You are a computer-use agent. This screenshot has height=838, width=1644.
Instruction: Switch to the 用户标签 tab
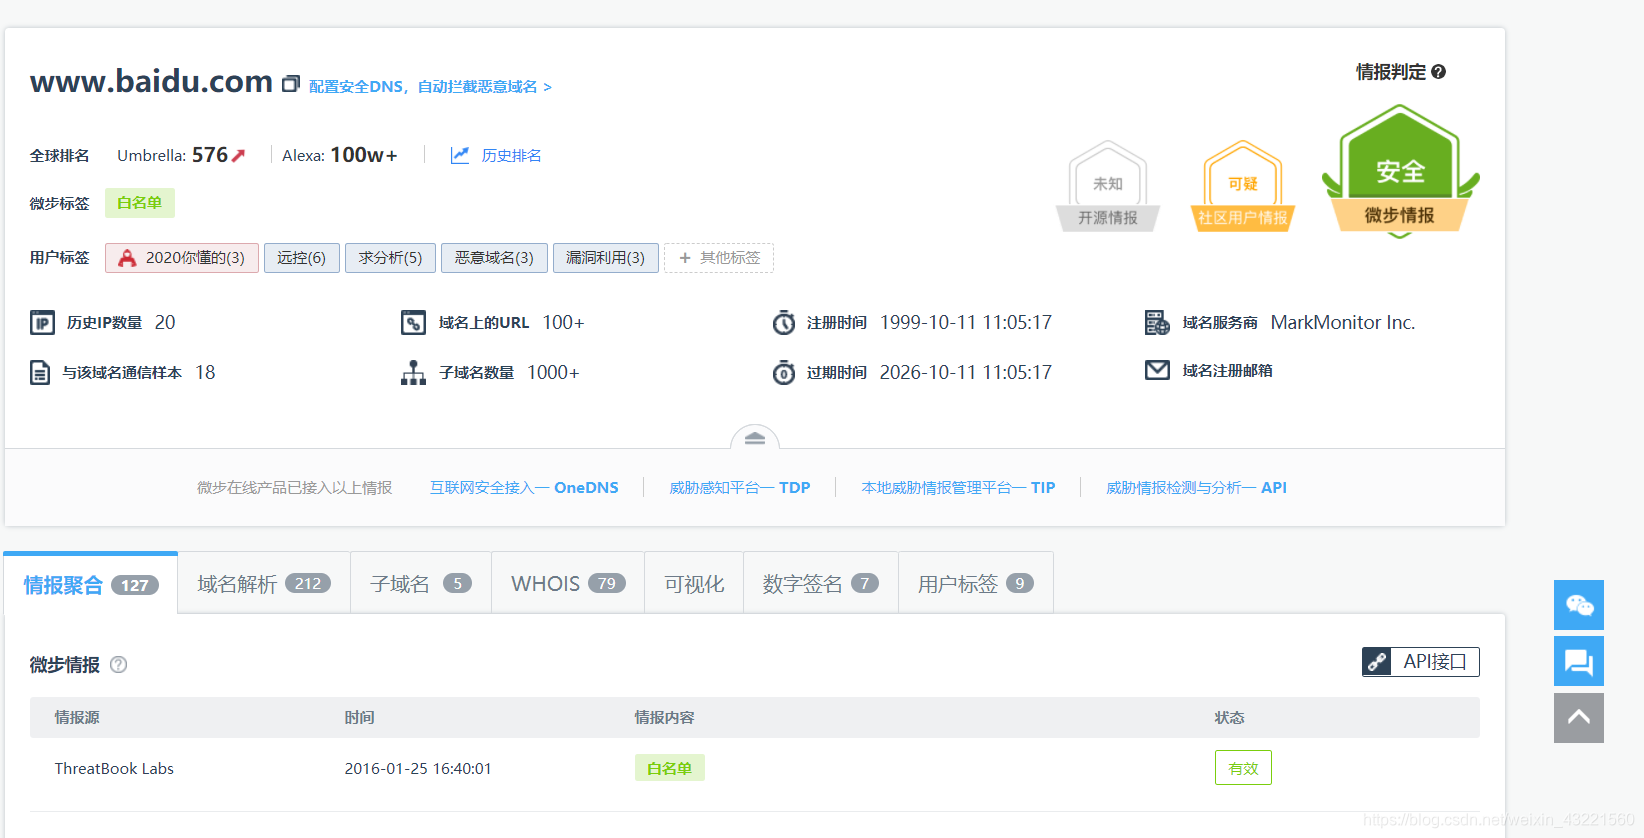(976, 583)
